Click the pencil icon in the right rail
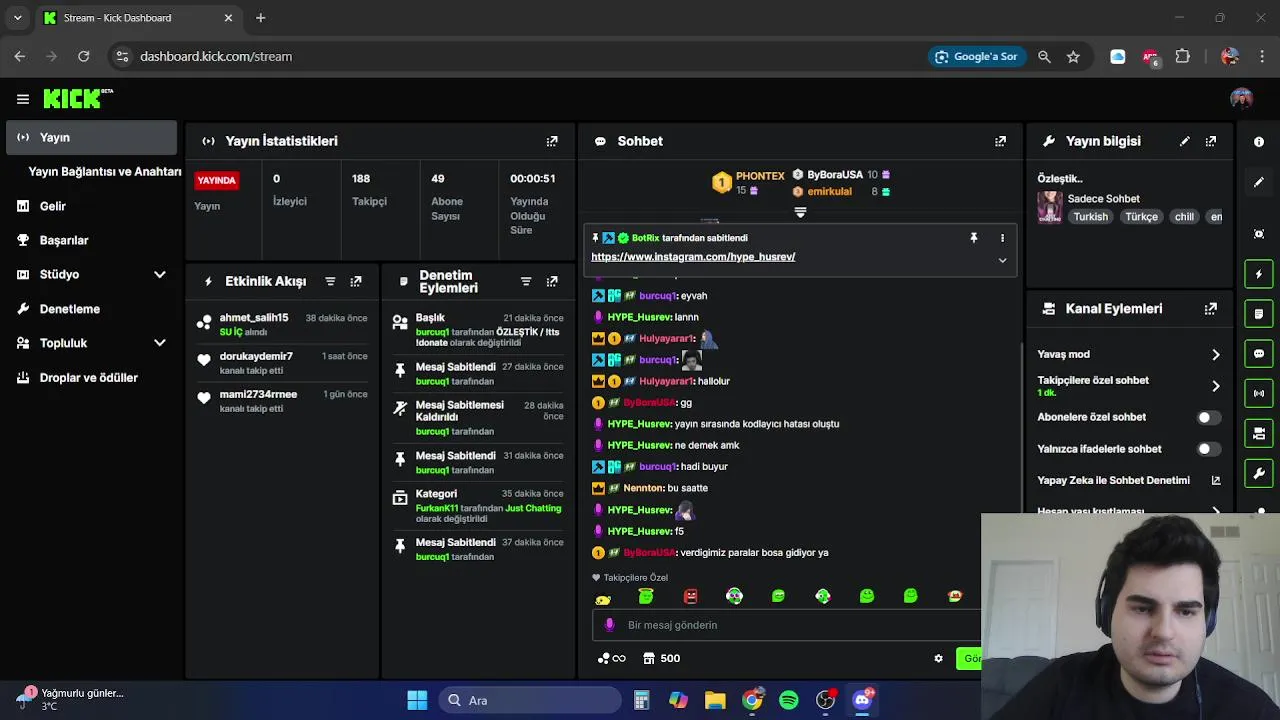This screenshot has height=720, width=1280. click(1259, 182)
